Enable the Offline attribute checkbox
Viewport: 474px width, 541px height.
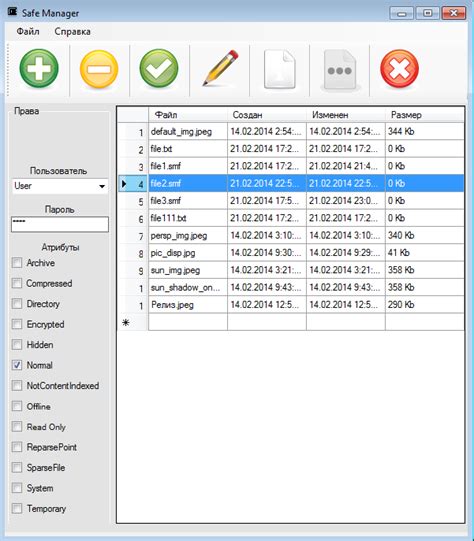[x=17, y=406]
